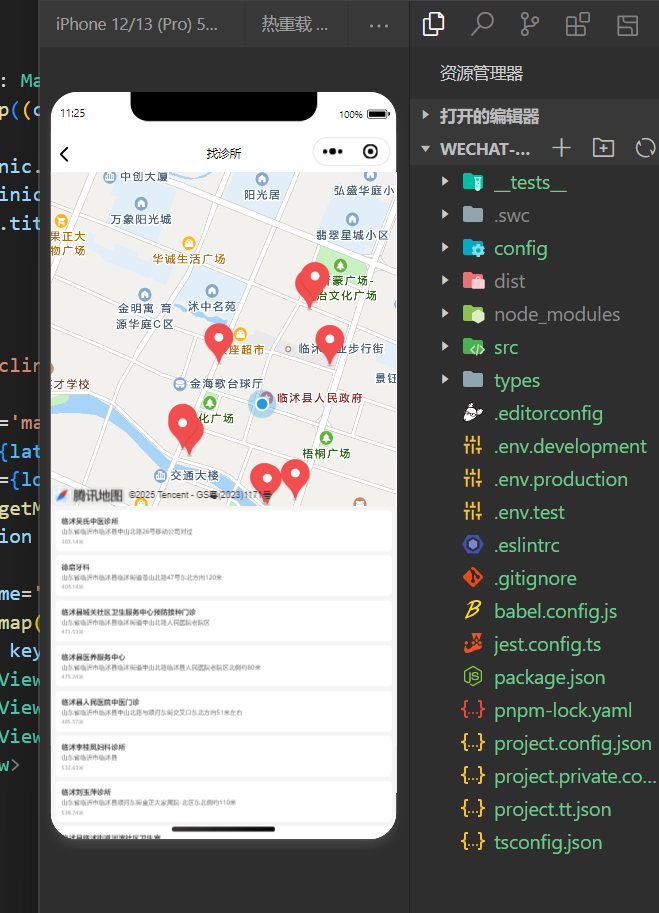Screen dimensions: 659x913
Task: Open mini program three-dots menu
Action: point(333,152)
